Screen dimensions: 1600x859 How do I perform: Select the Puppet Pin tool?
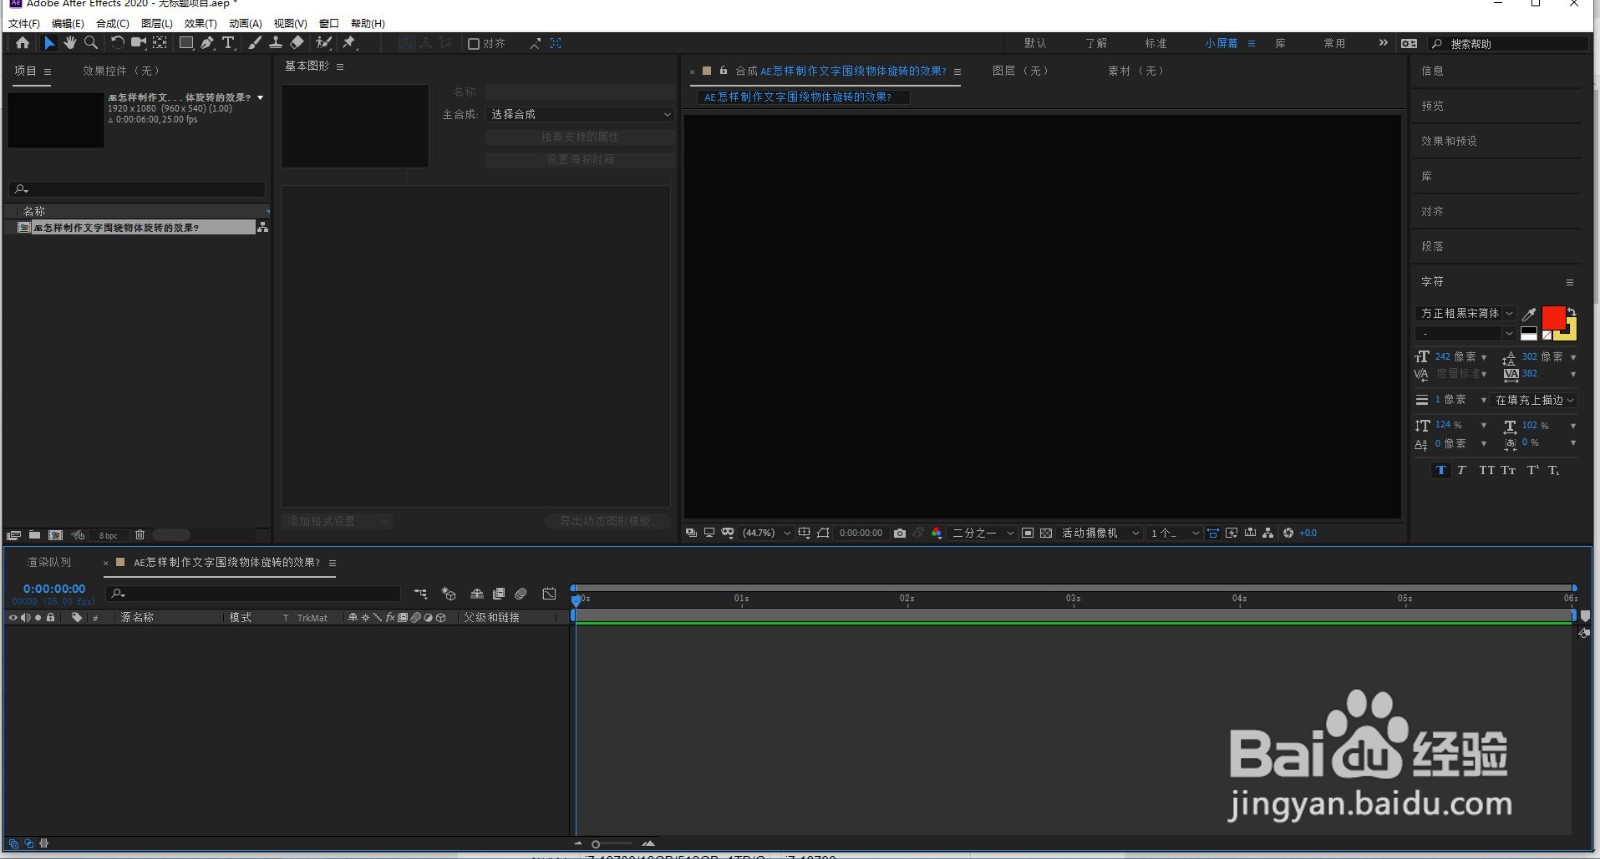pyautogui.click(x=349, y=43)
